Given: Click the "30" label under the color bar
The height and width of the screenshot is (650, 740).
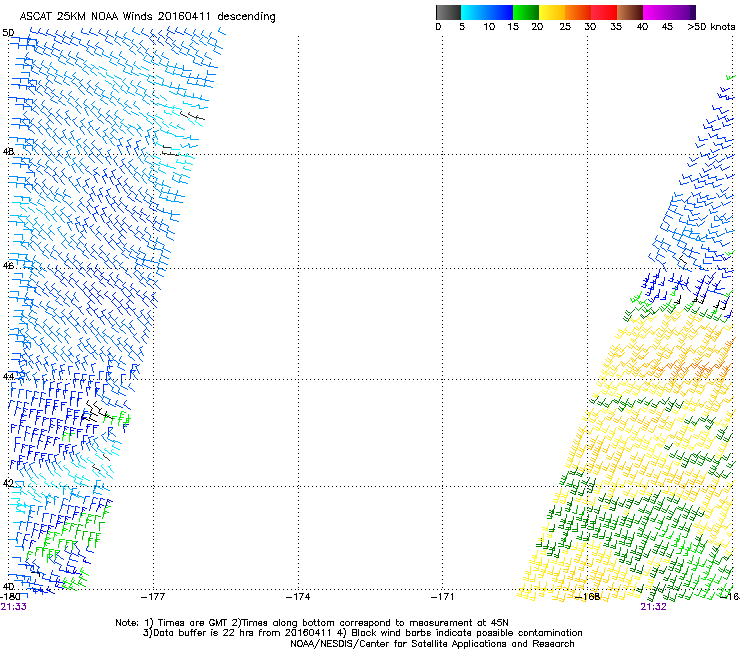Looking at the screenshot, I should (590, 27).
